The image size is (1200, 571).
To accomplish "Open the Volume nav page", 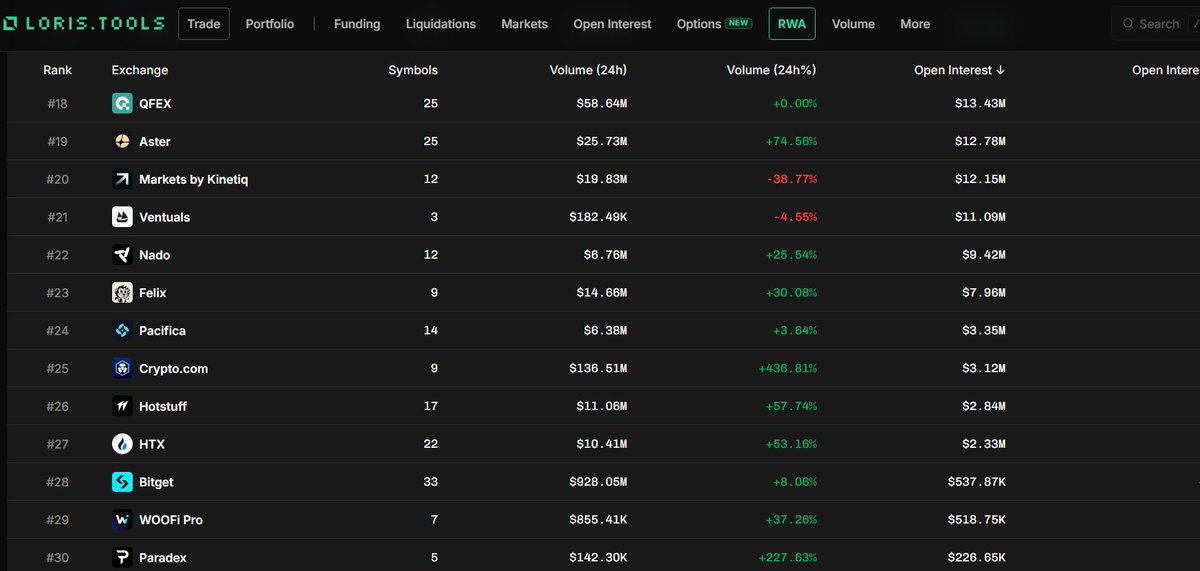I will point(853,24).
